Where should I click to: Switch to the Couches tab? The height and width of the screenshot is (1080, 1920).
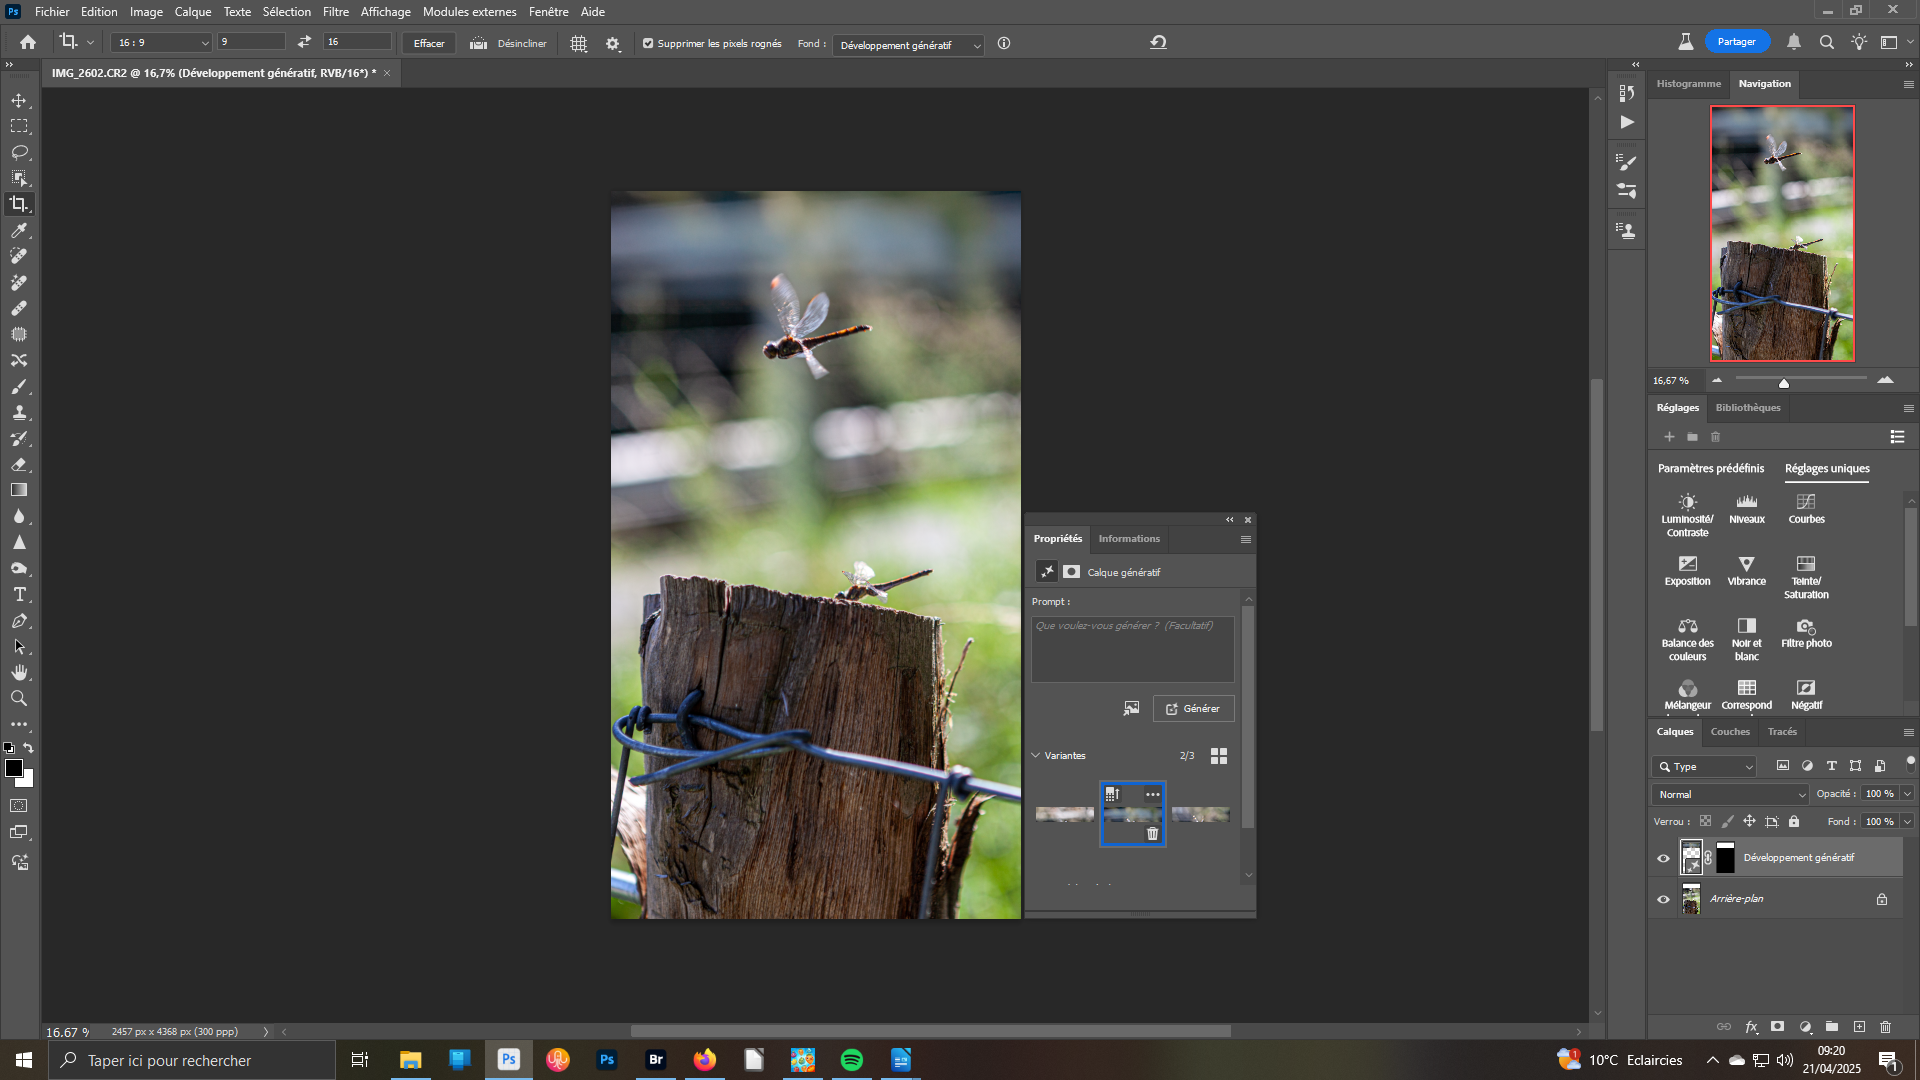[1729, 732]
